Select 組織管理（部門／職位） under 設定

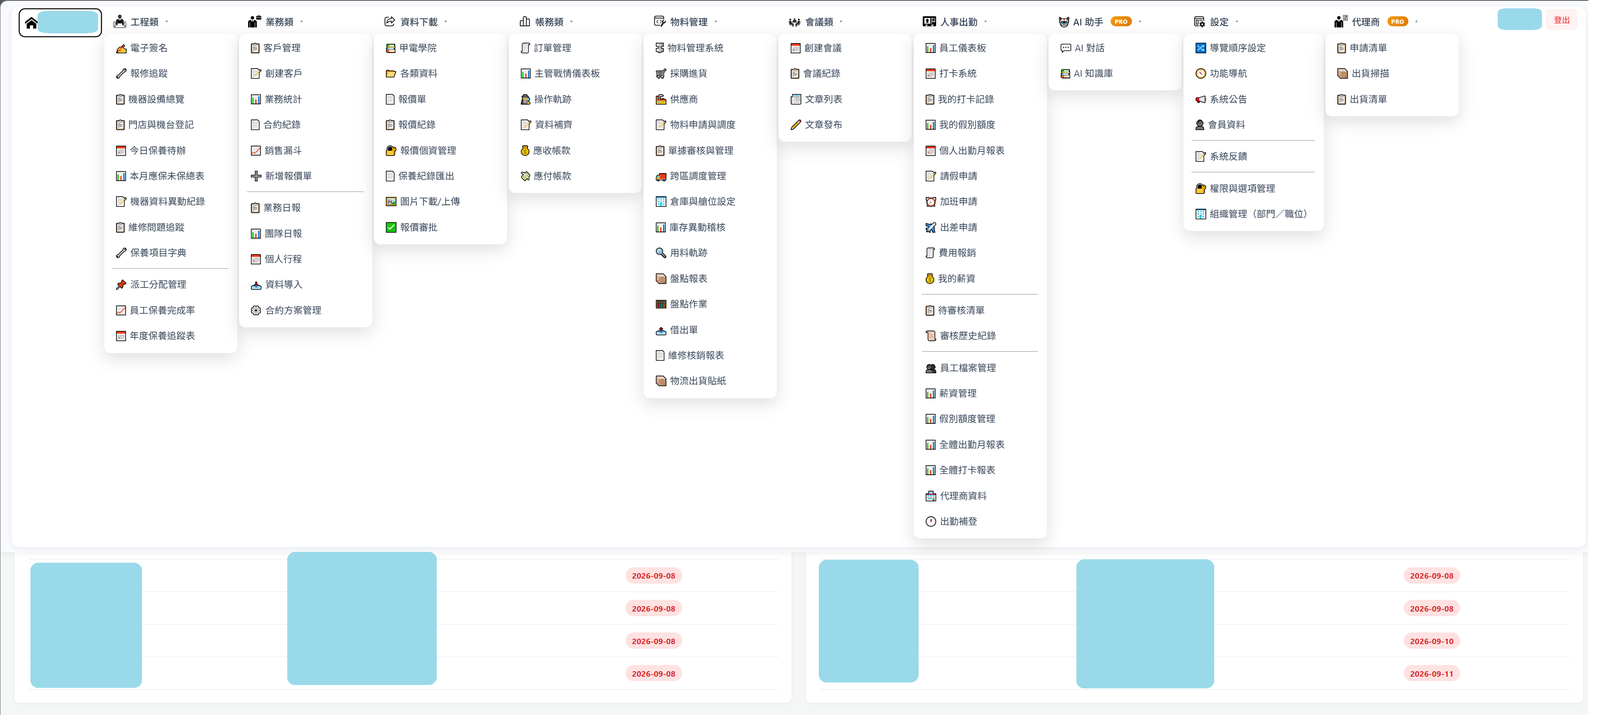coord(1252,214)
